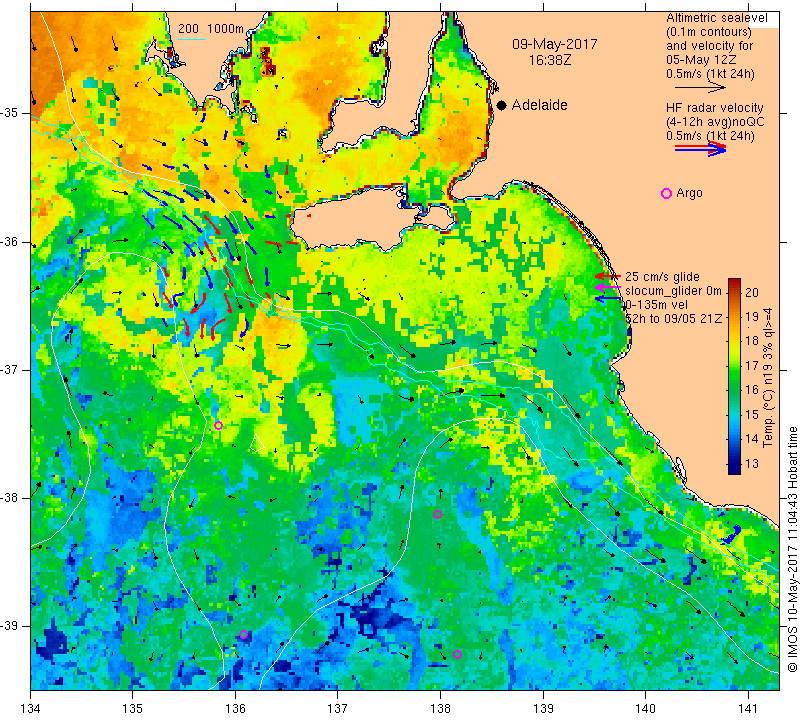Click the Argo float marker near 138E 38.1S
Image resolution: width=800 pixels, height=720 pixels.
tap(437, 514)
